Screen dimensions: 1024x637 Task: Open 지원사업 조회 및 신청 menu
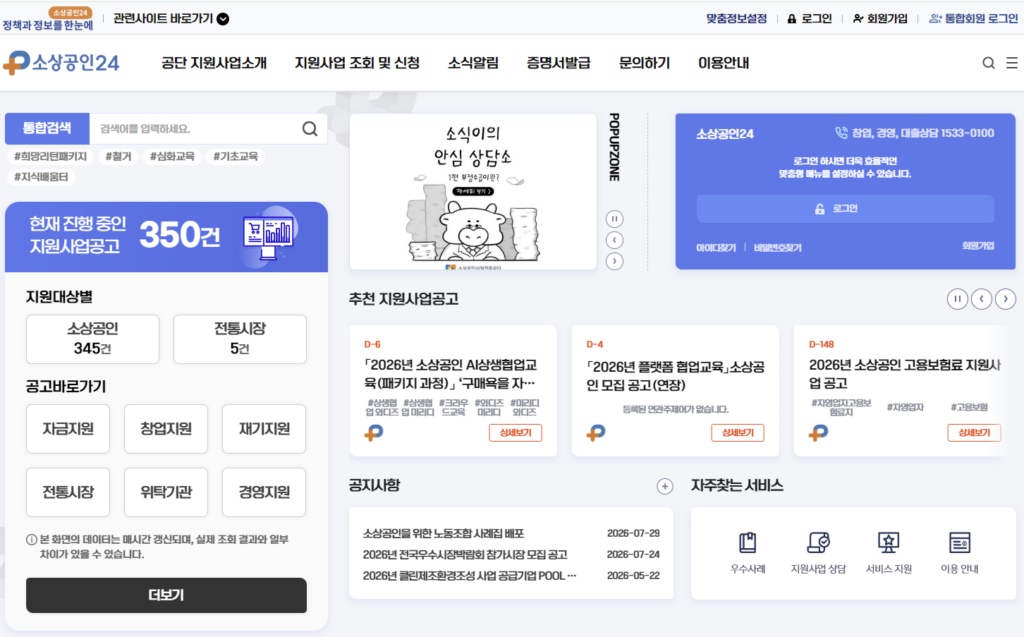(x=357, y=63)
